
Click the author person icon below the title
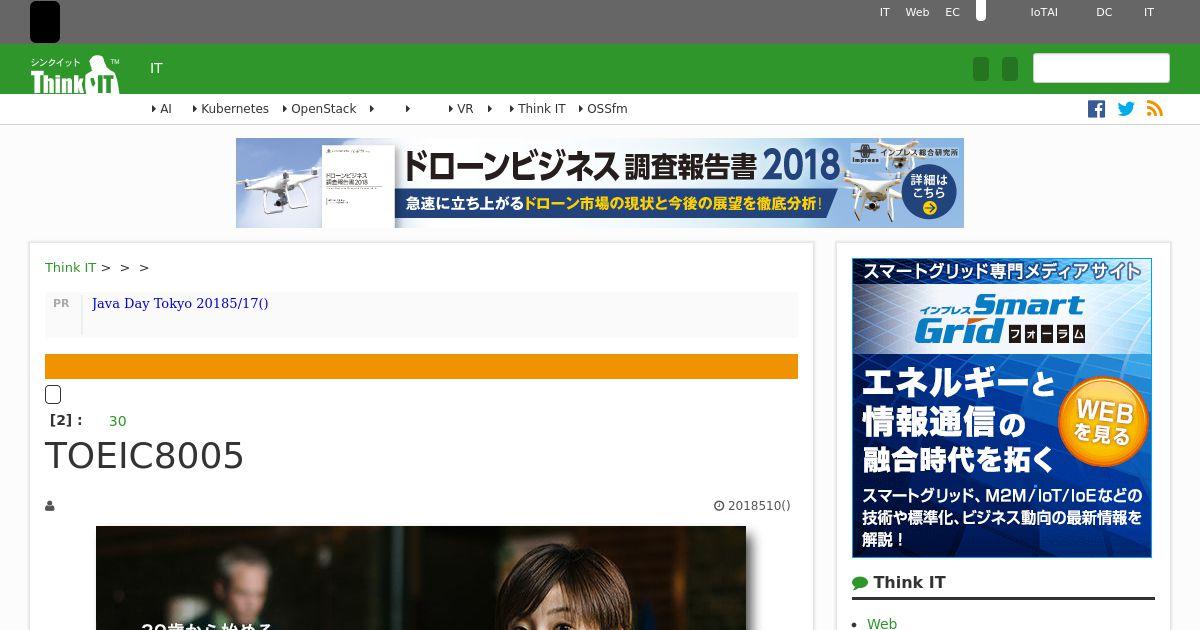(x=50, y=506)
